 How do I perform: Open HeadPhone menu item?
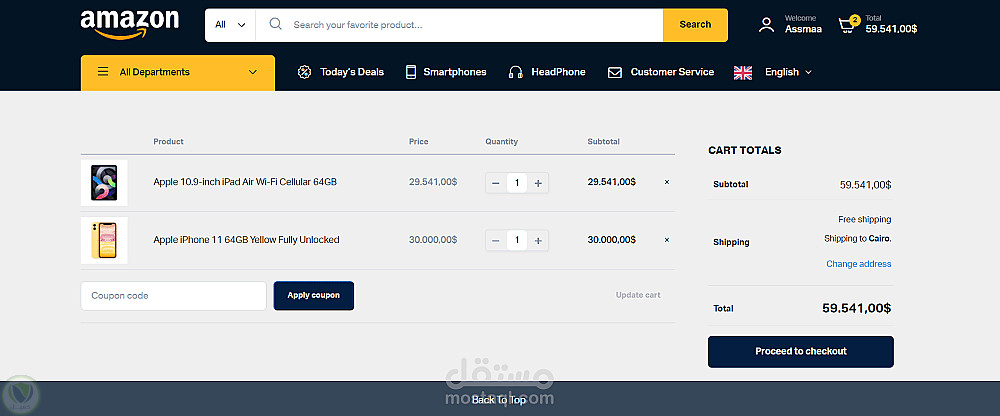tap(558, 72)
